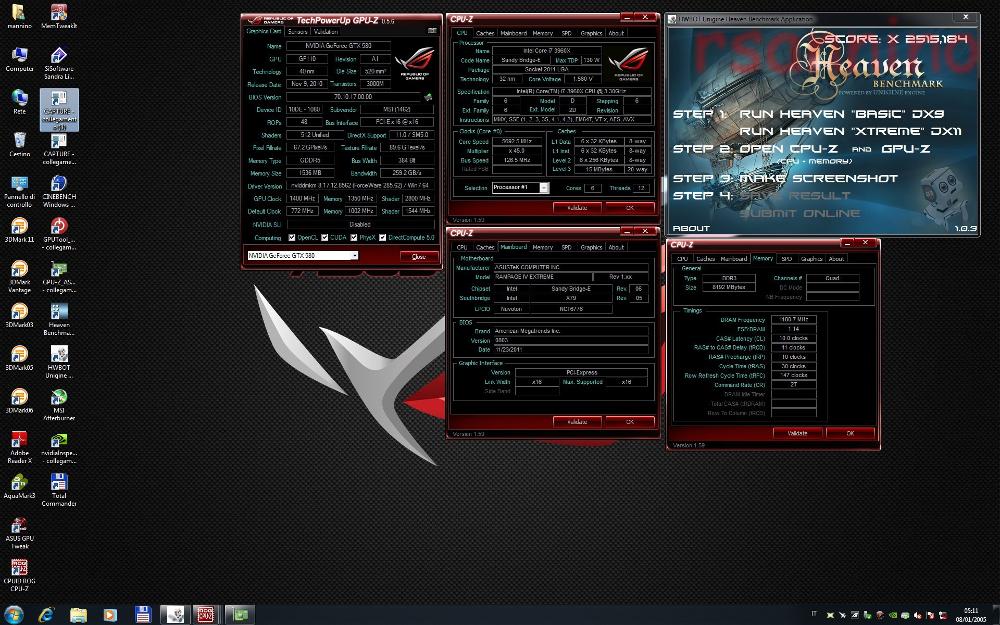Viewport: 1000px width, 625px height.
Task: Click DRAM Frequency value in Memory window
Action: [793, 320]
